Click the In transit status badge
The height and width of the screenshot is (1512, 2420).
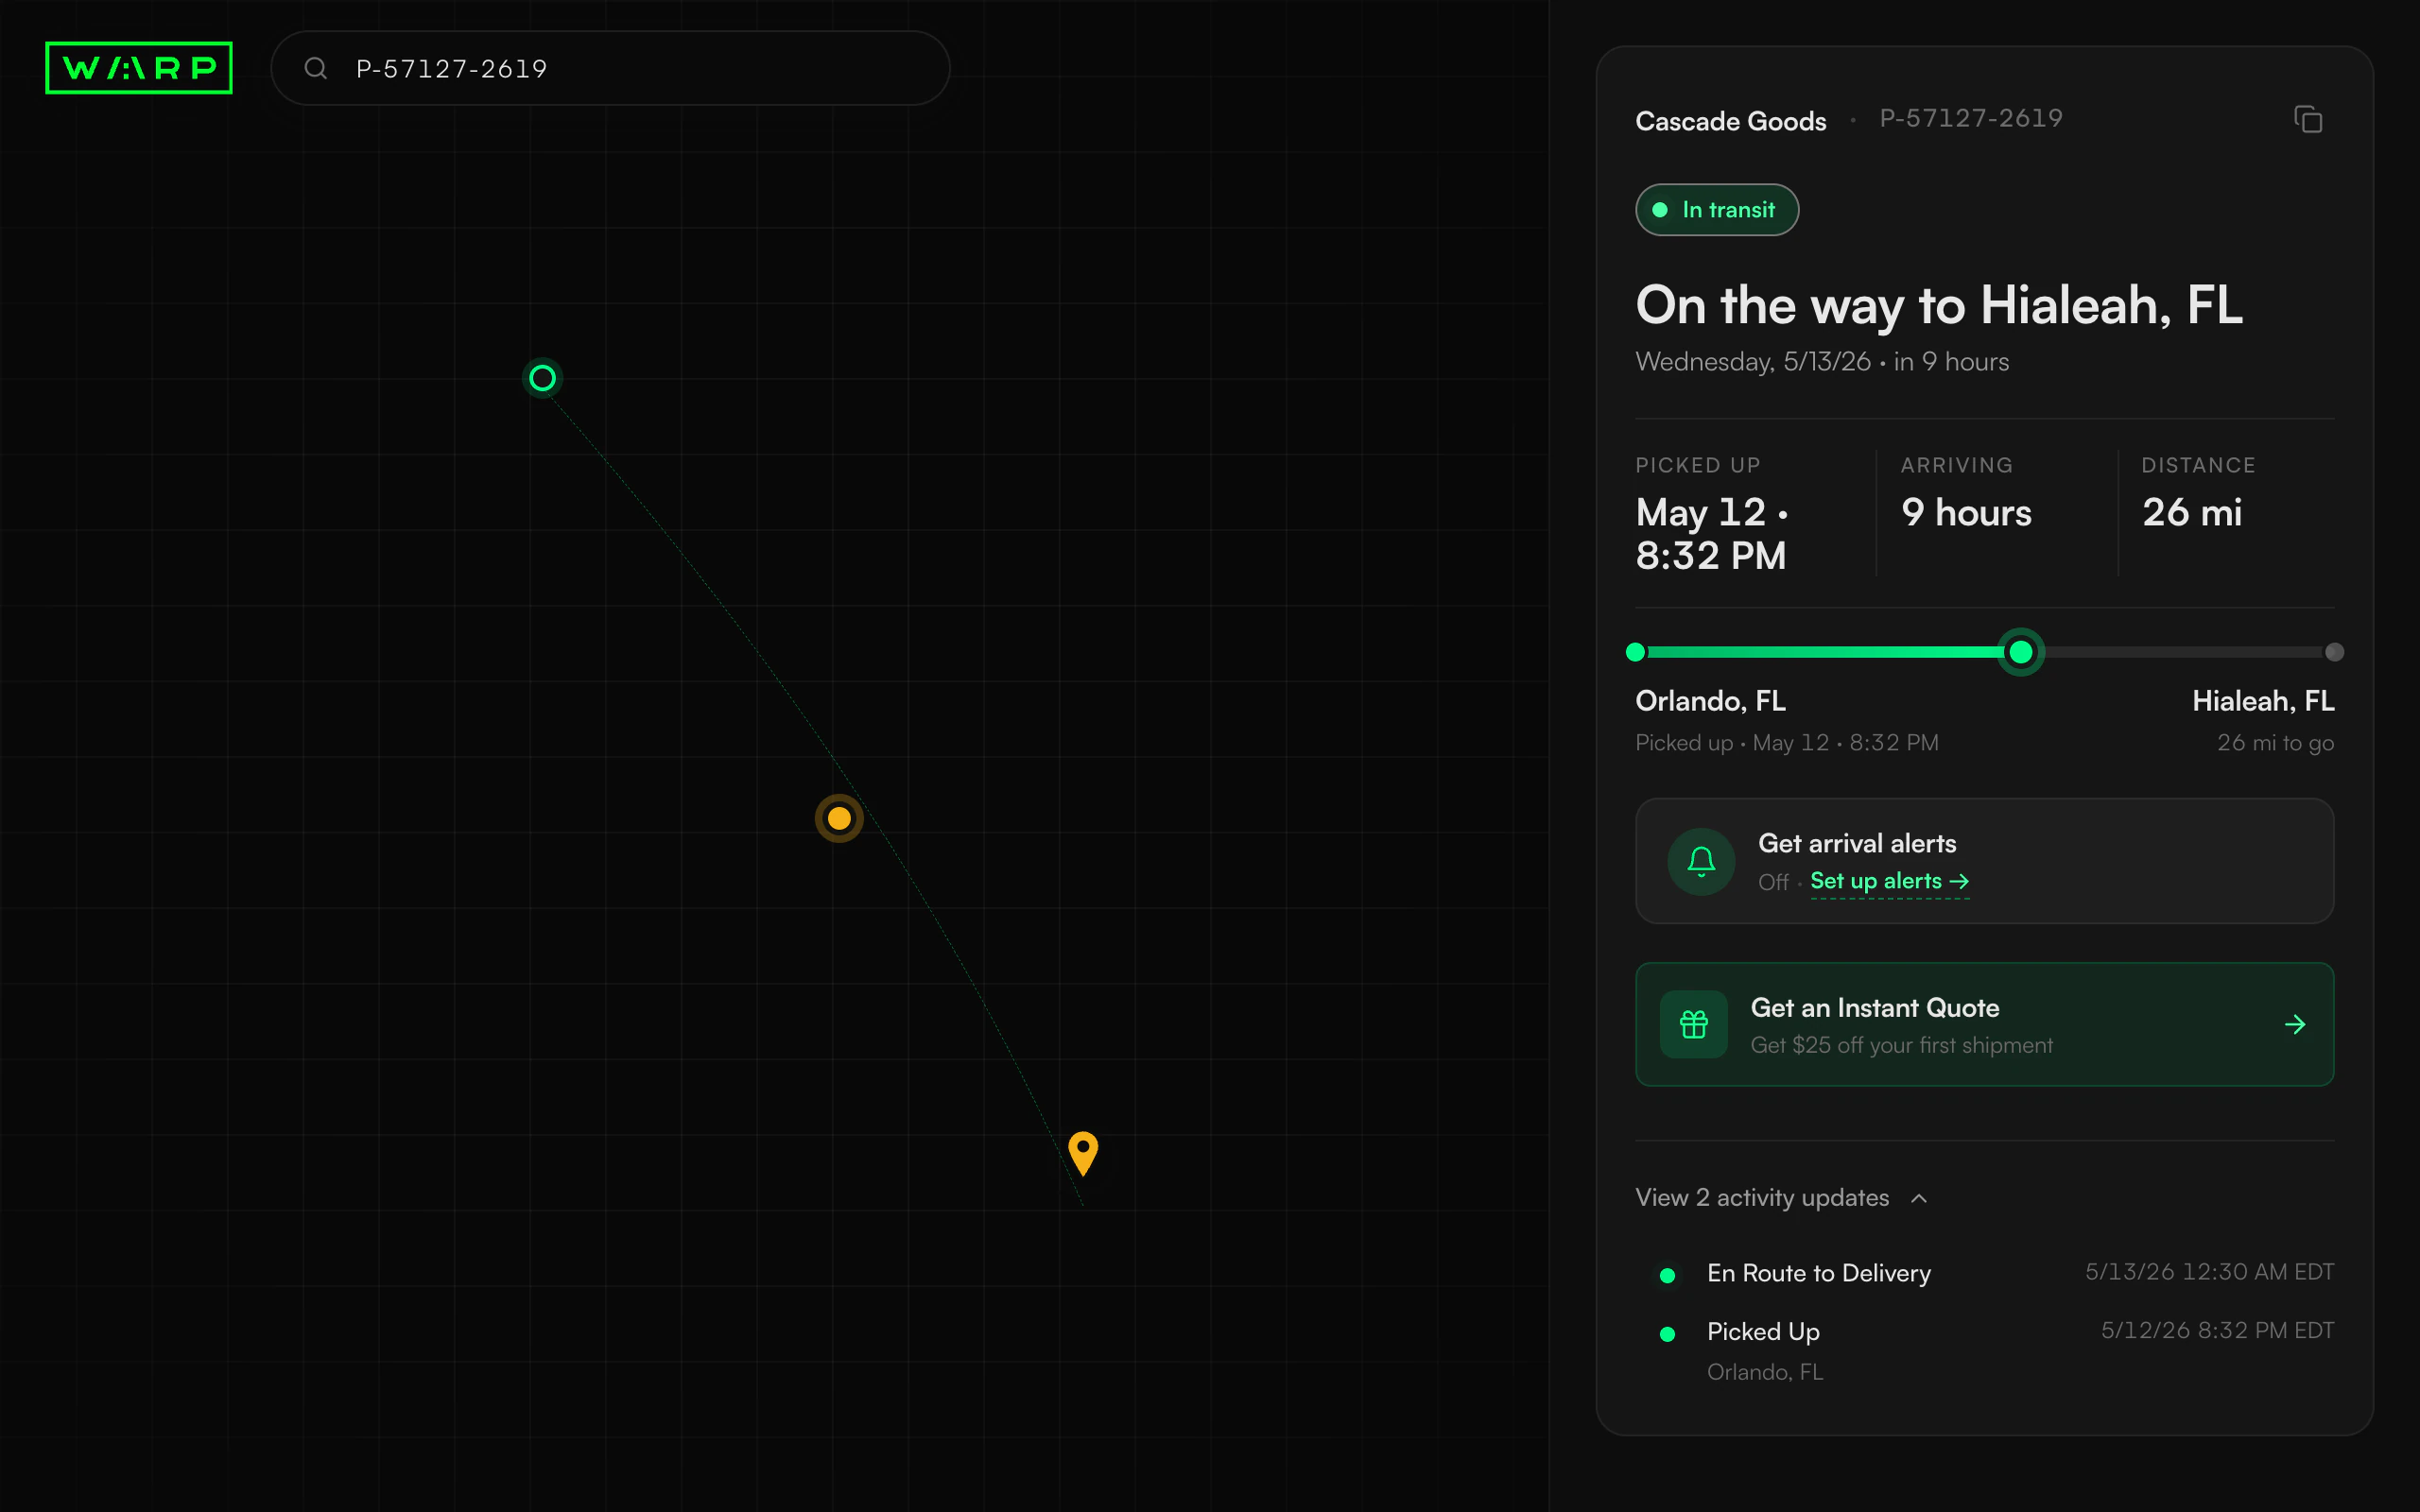point(1717,210)
